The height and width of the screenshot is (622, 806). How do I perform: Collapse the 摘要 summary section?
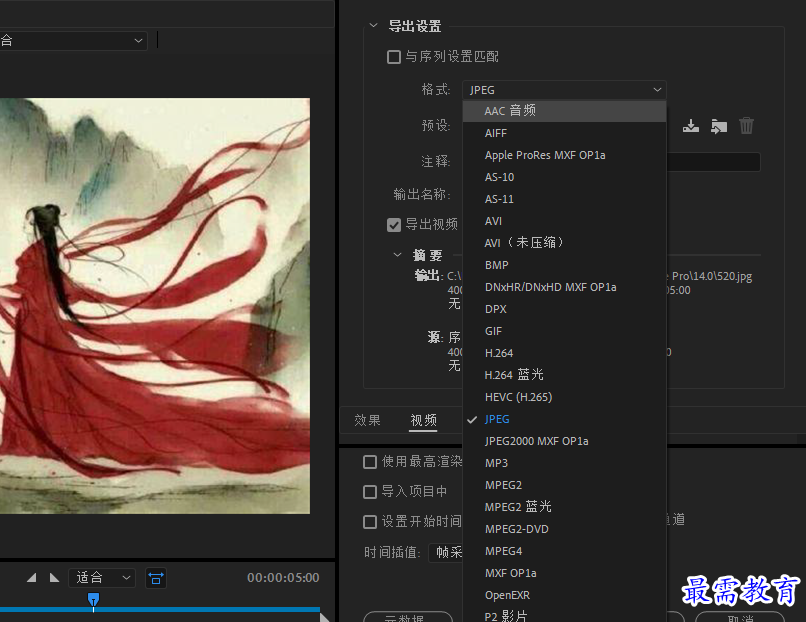pyautogui.click(x=397, y=254)
